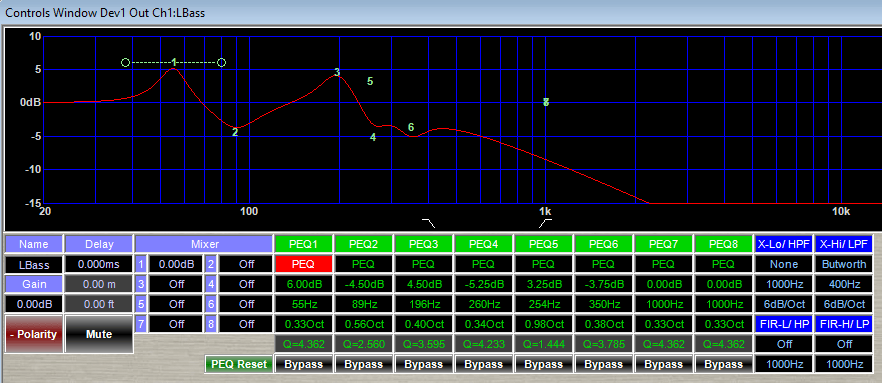Click the 0.00 m delay distance field
This screenshot has height=383, width=882.
[99, 285]
